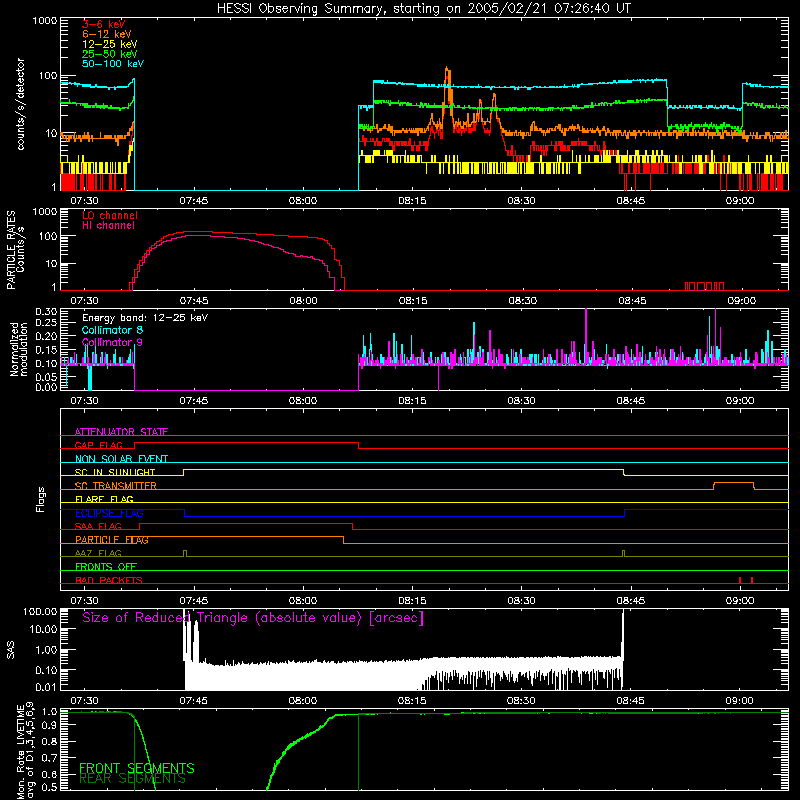Click the '100.00' tick value on the SAS axis

(x=40, y=612)
